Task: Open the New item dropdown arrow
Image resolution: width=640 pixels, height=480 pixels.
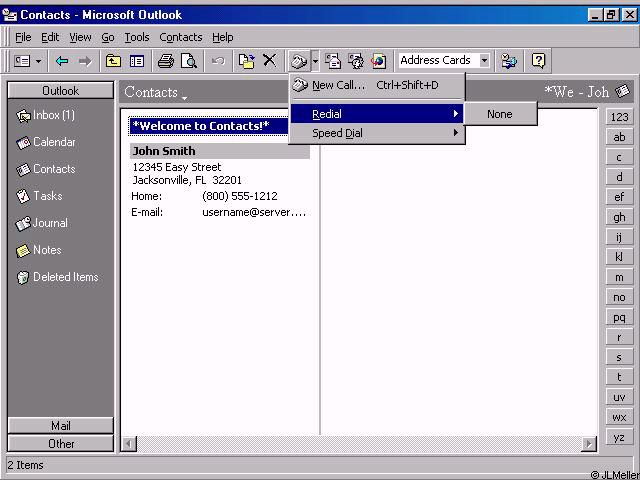Action: pos(38,61)
